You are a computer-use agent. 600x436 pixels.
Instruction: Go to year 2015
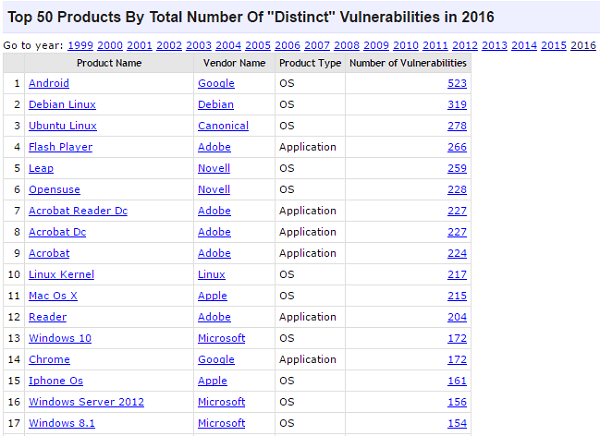pyautogui.click(x=554, y=46)
